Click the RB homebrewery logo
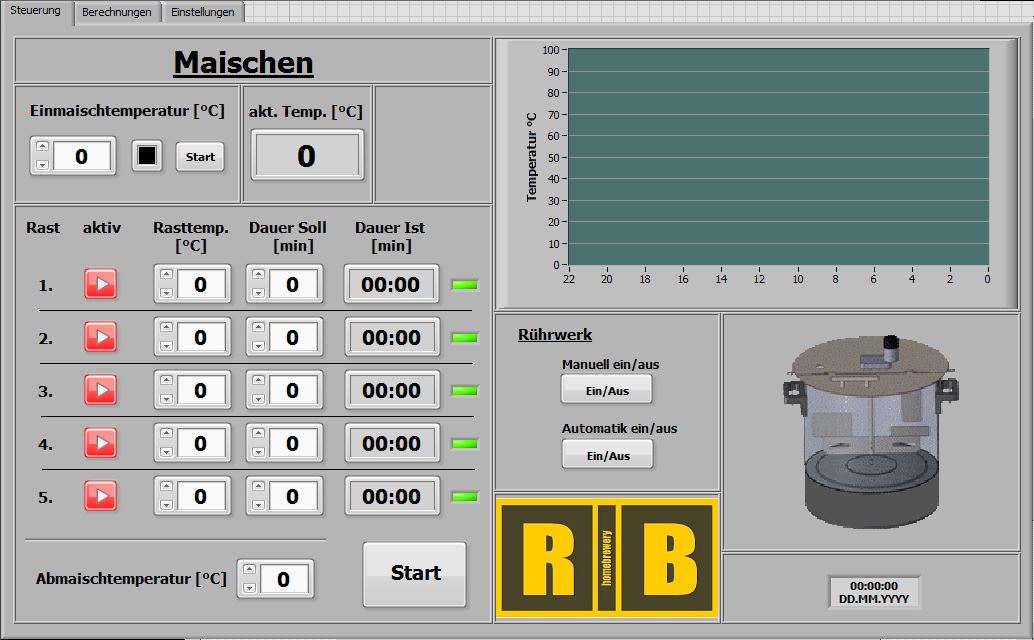The width and height of the screenshot is (1034, 640). 607,557
